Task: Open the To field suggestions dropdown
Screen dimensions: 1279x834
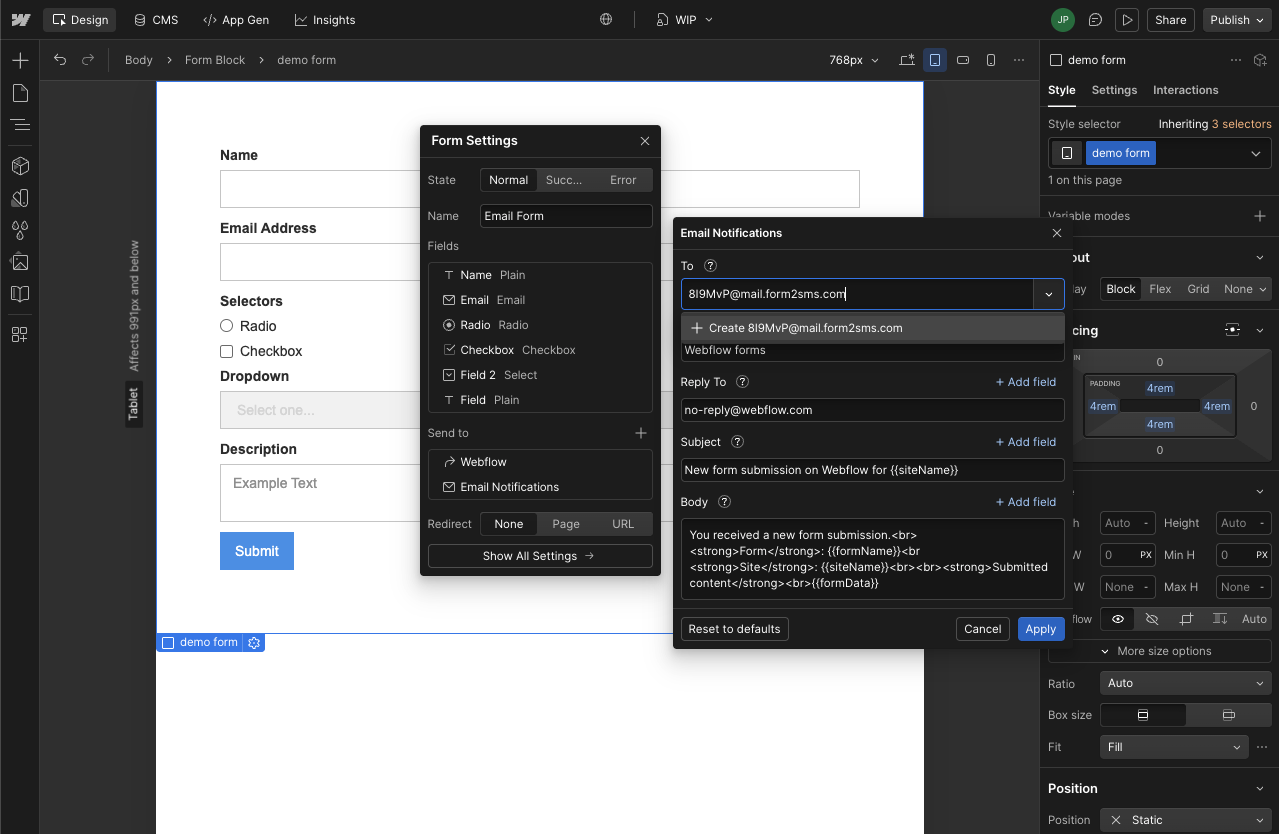Action: pyautogui.click(x=1048, y=294)
